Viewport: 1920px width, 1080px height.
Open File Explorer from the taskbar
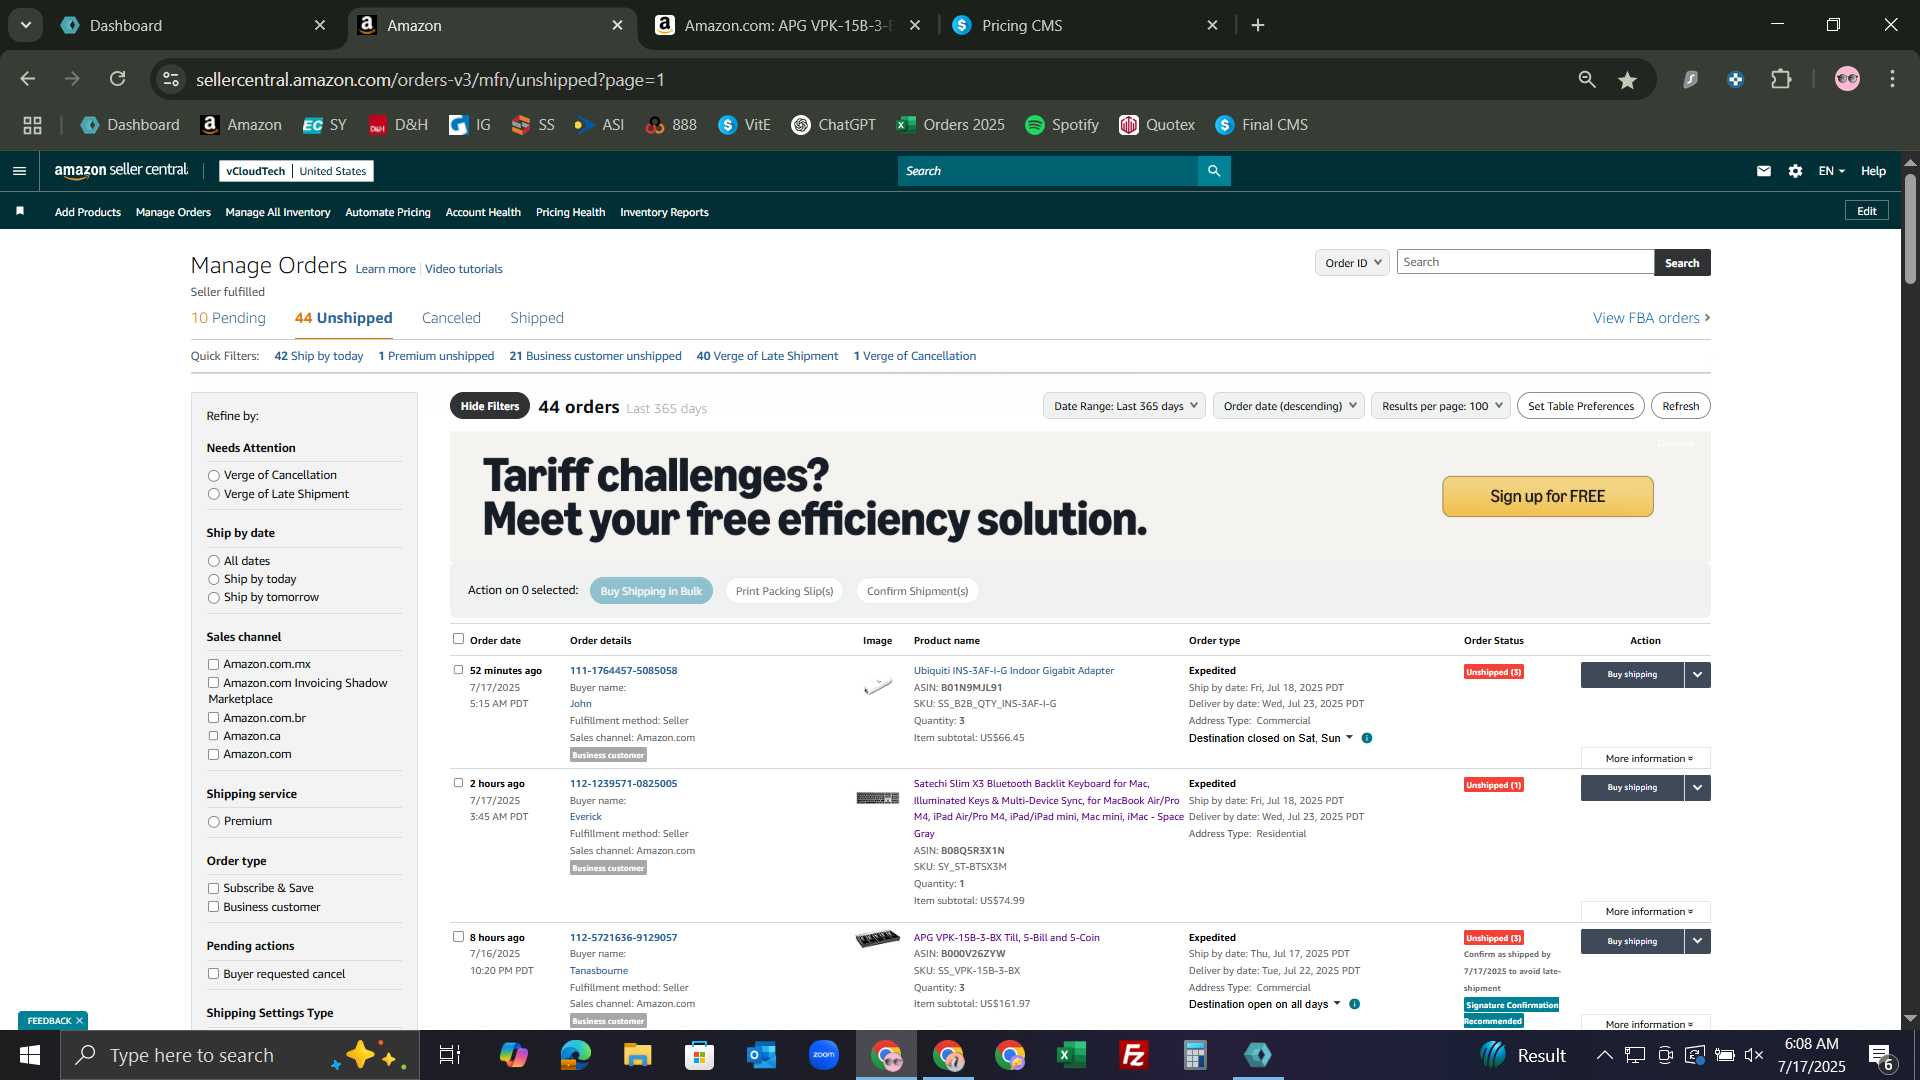tap(637, 1055)
